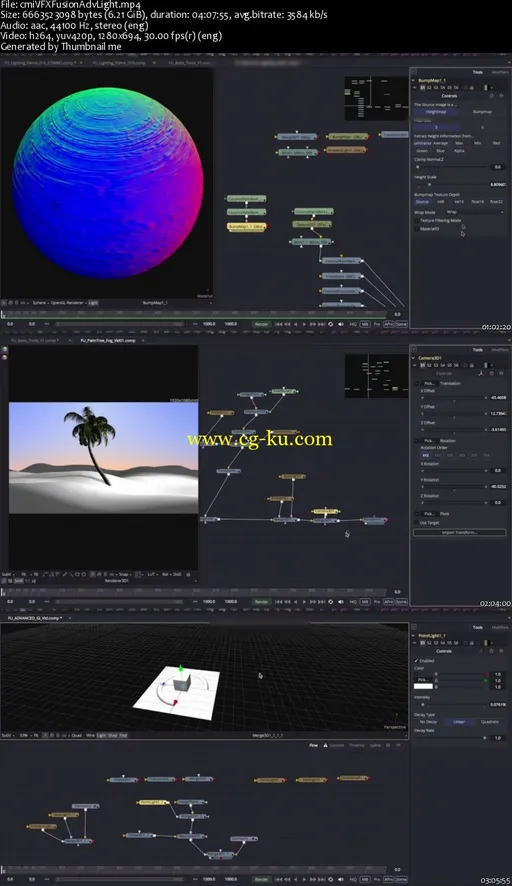Switch to the FU_PalmTree_Fog_Vid01.comp tab

click(x=108, y=341)
